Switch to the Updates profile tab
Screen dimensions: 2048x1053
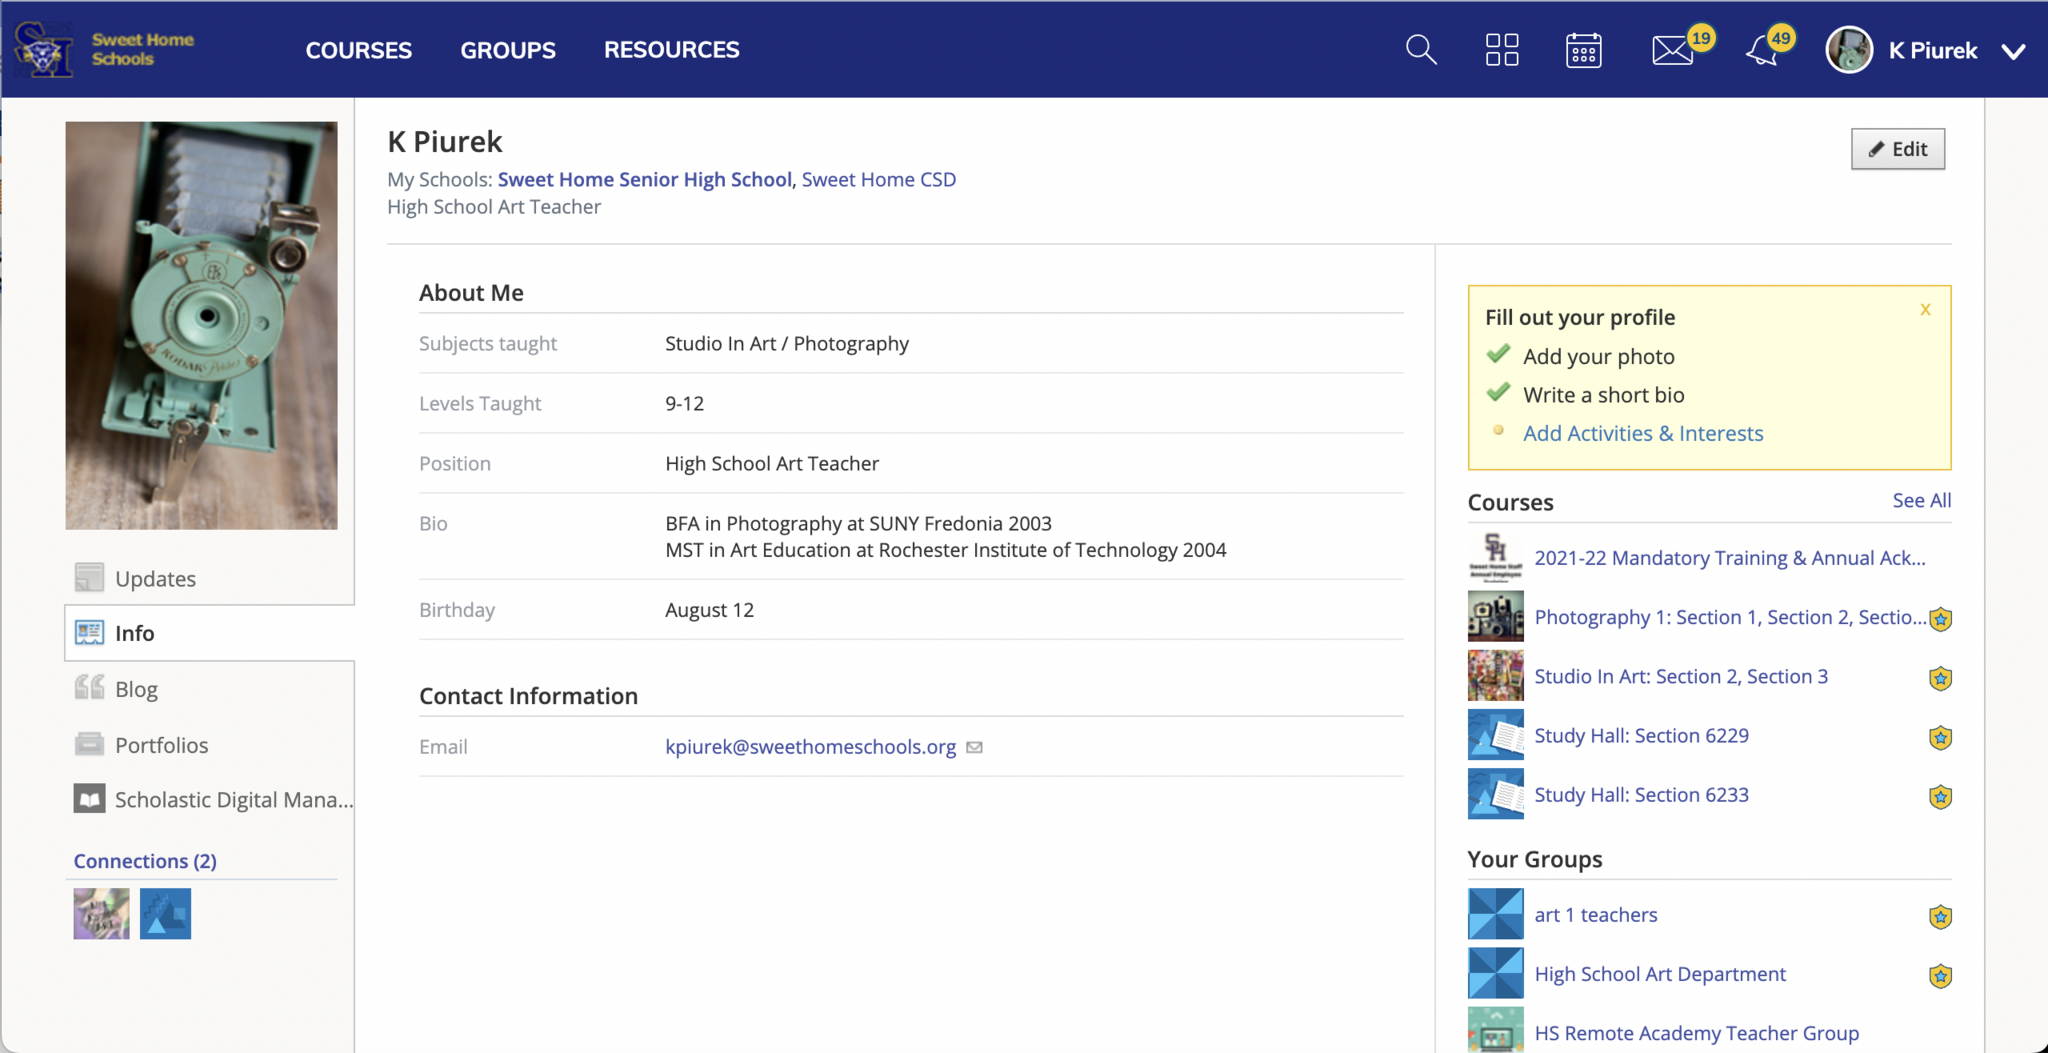tap(155, 579)
